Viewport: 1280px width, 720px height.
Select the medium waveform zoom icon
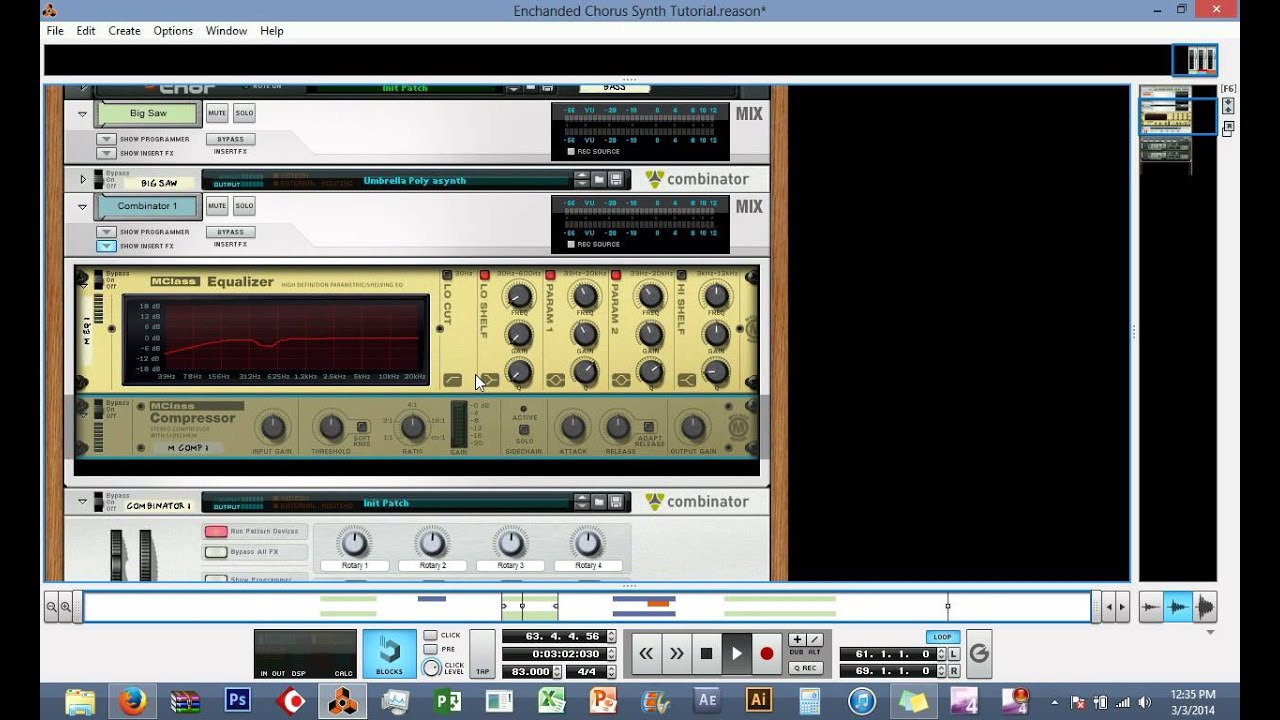click(1178, 607)
